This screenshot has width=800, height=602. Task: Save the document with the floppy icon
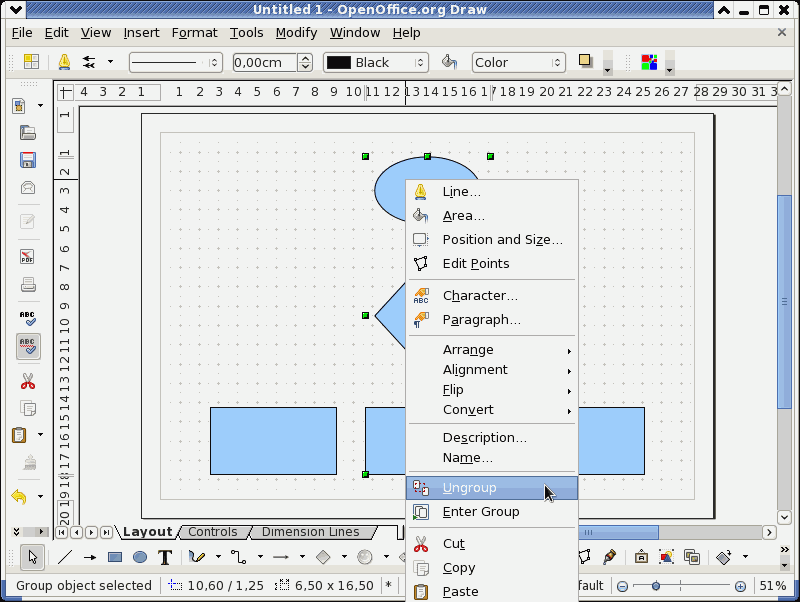28,160
